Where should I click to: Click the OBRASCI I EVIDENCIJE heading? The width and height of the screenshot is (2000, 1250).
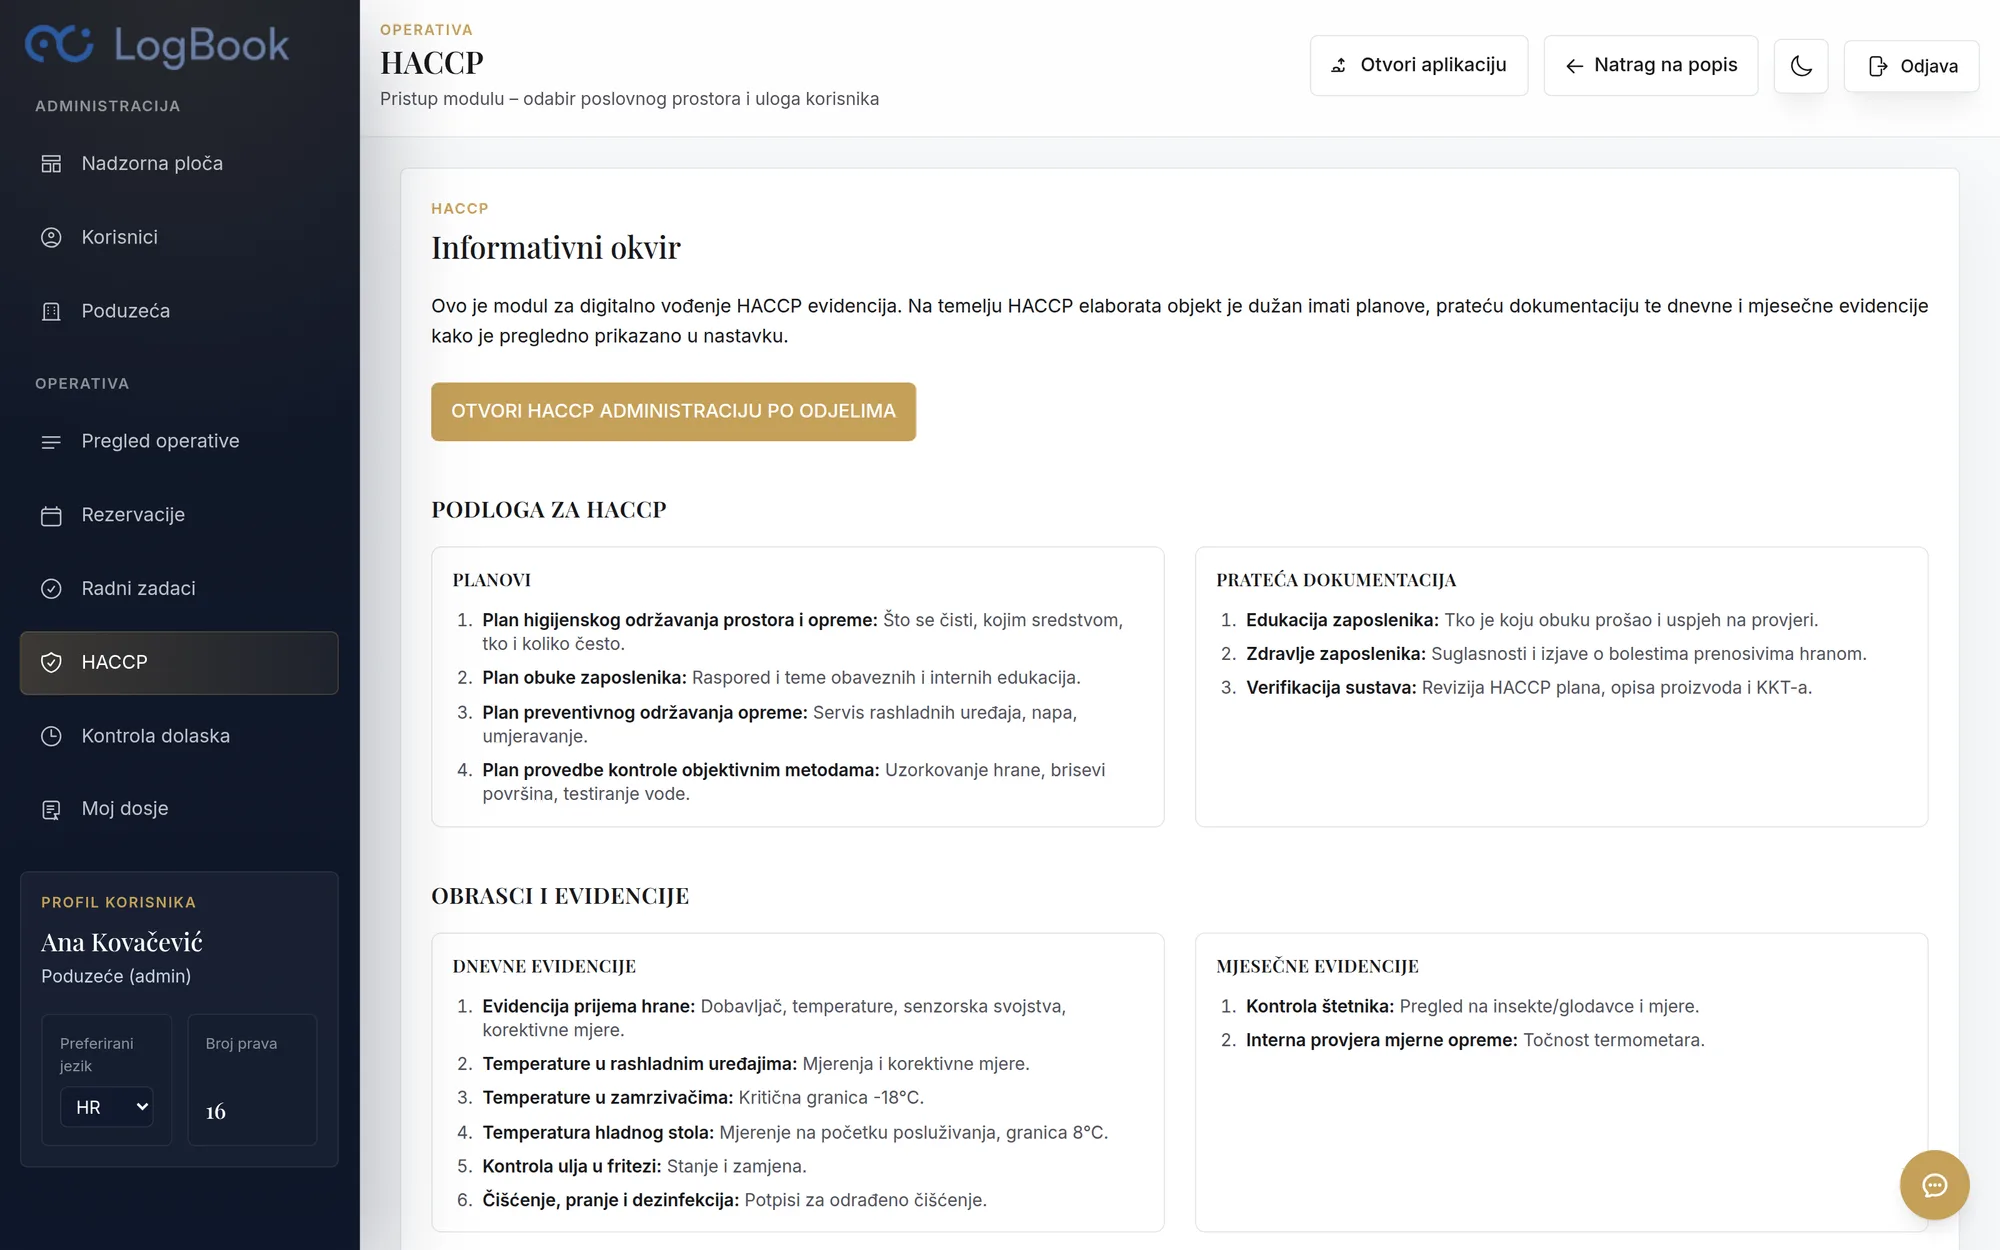pos(560,895)
